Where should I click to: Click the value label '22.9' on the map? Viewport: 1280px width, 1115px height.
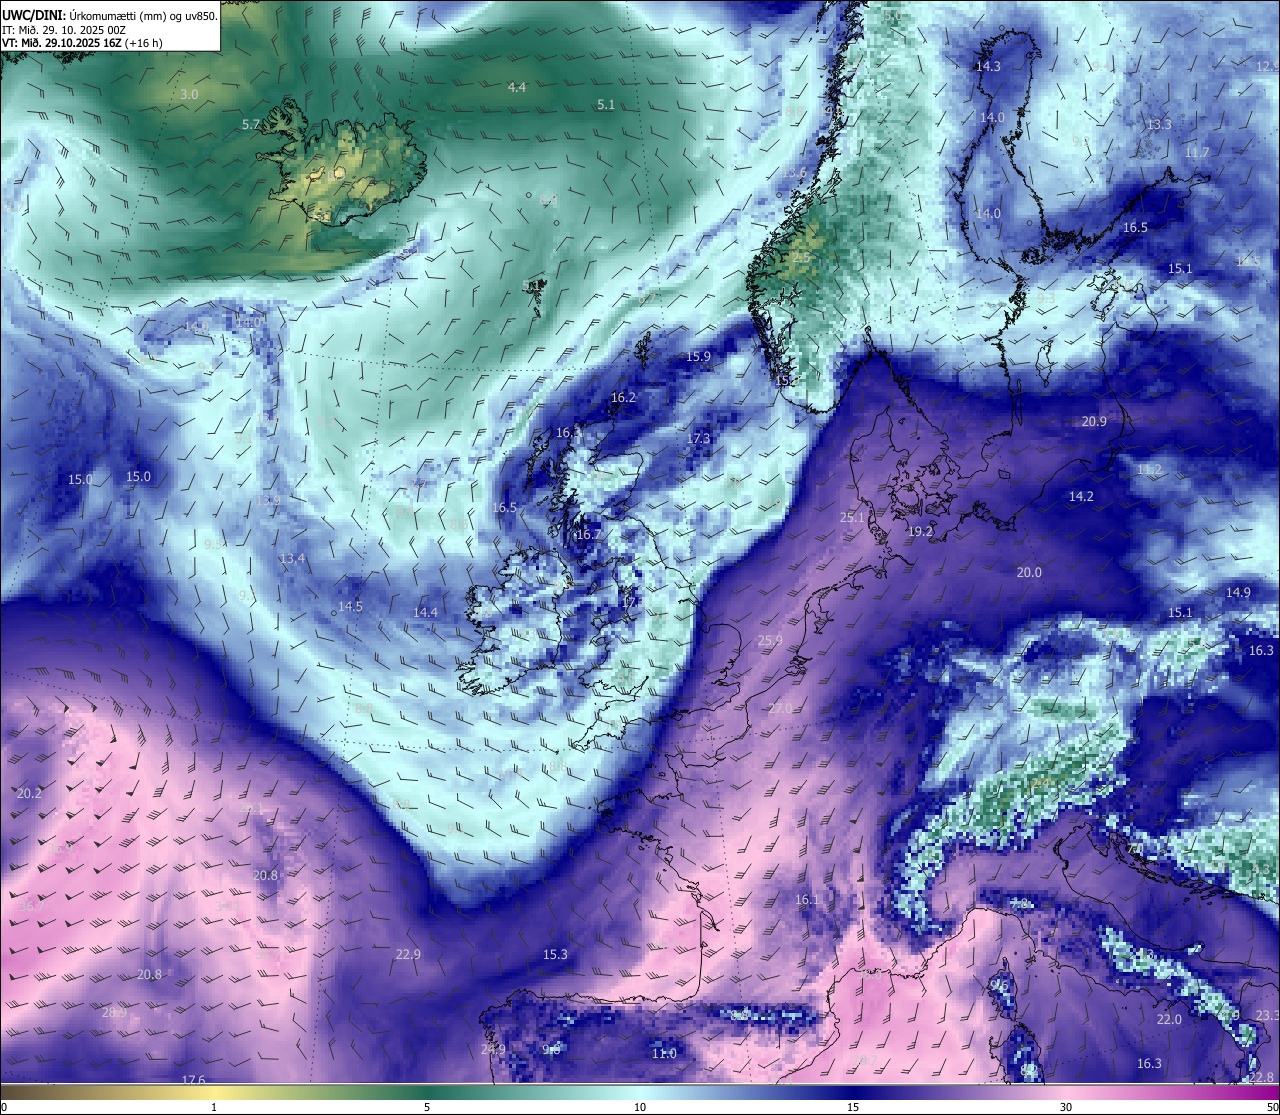click(x=408, y=955)
